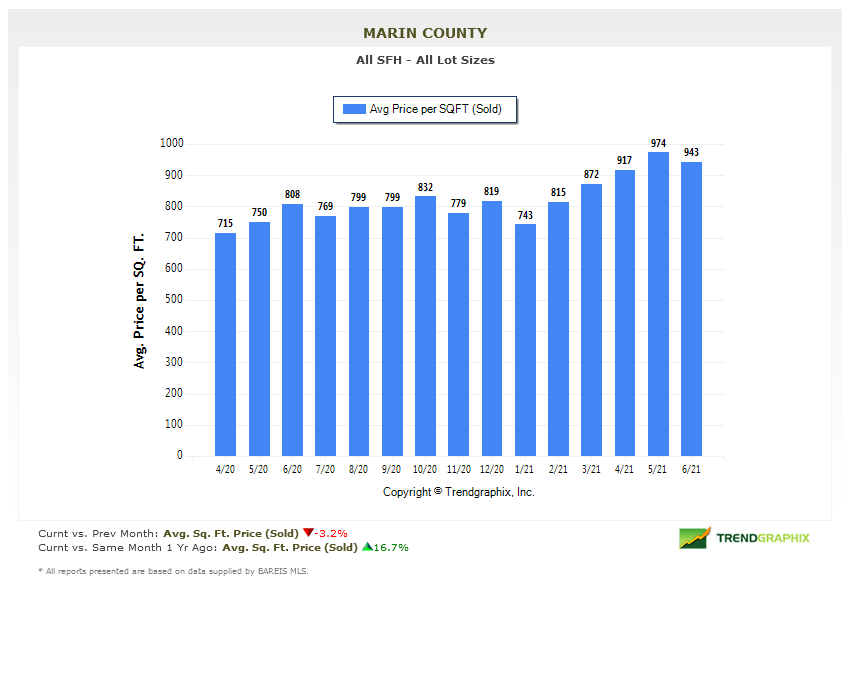850x700 pixels.
Task: Click the Copyright Trendgraphix link
Action: click(x=458, y=492)
